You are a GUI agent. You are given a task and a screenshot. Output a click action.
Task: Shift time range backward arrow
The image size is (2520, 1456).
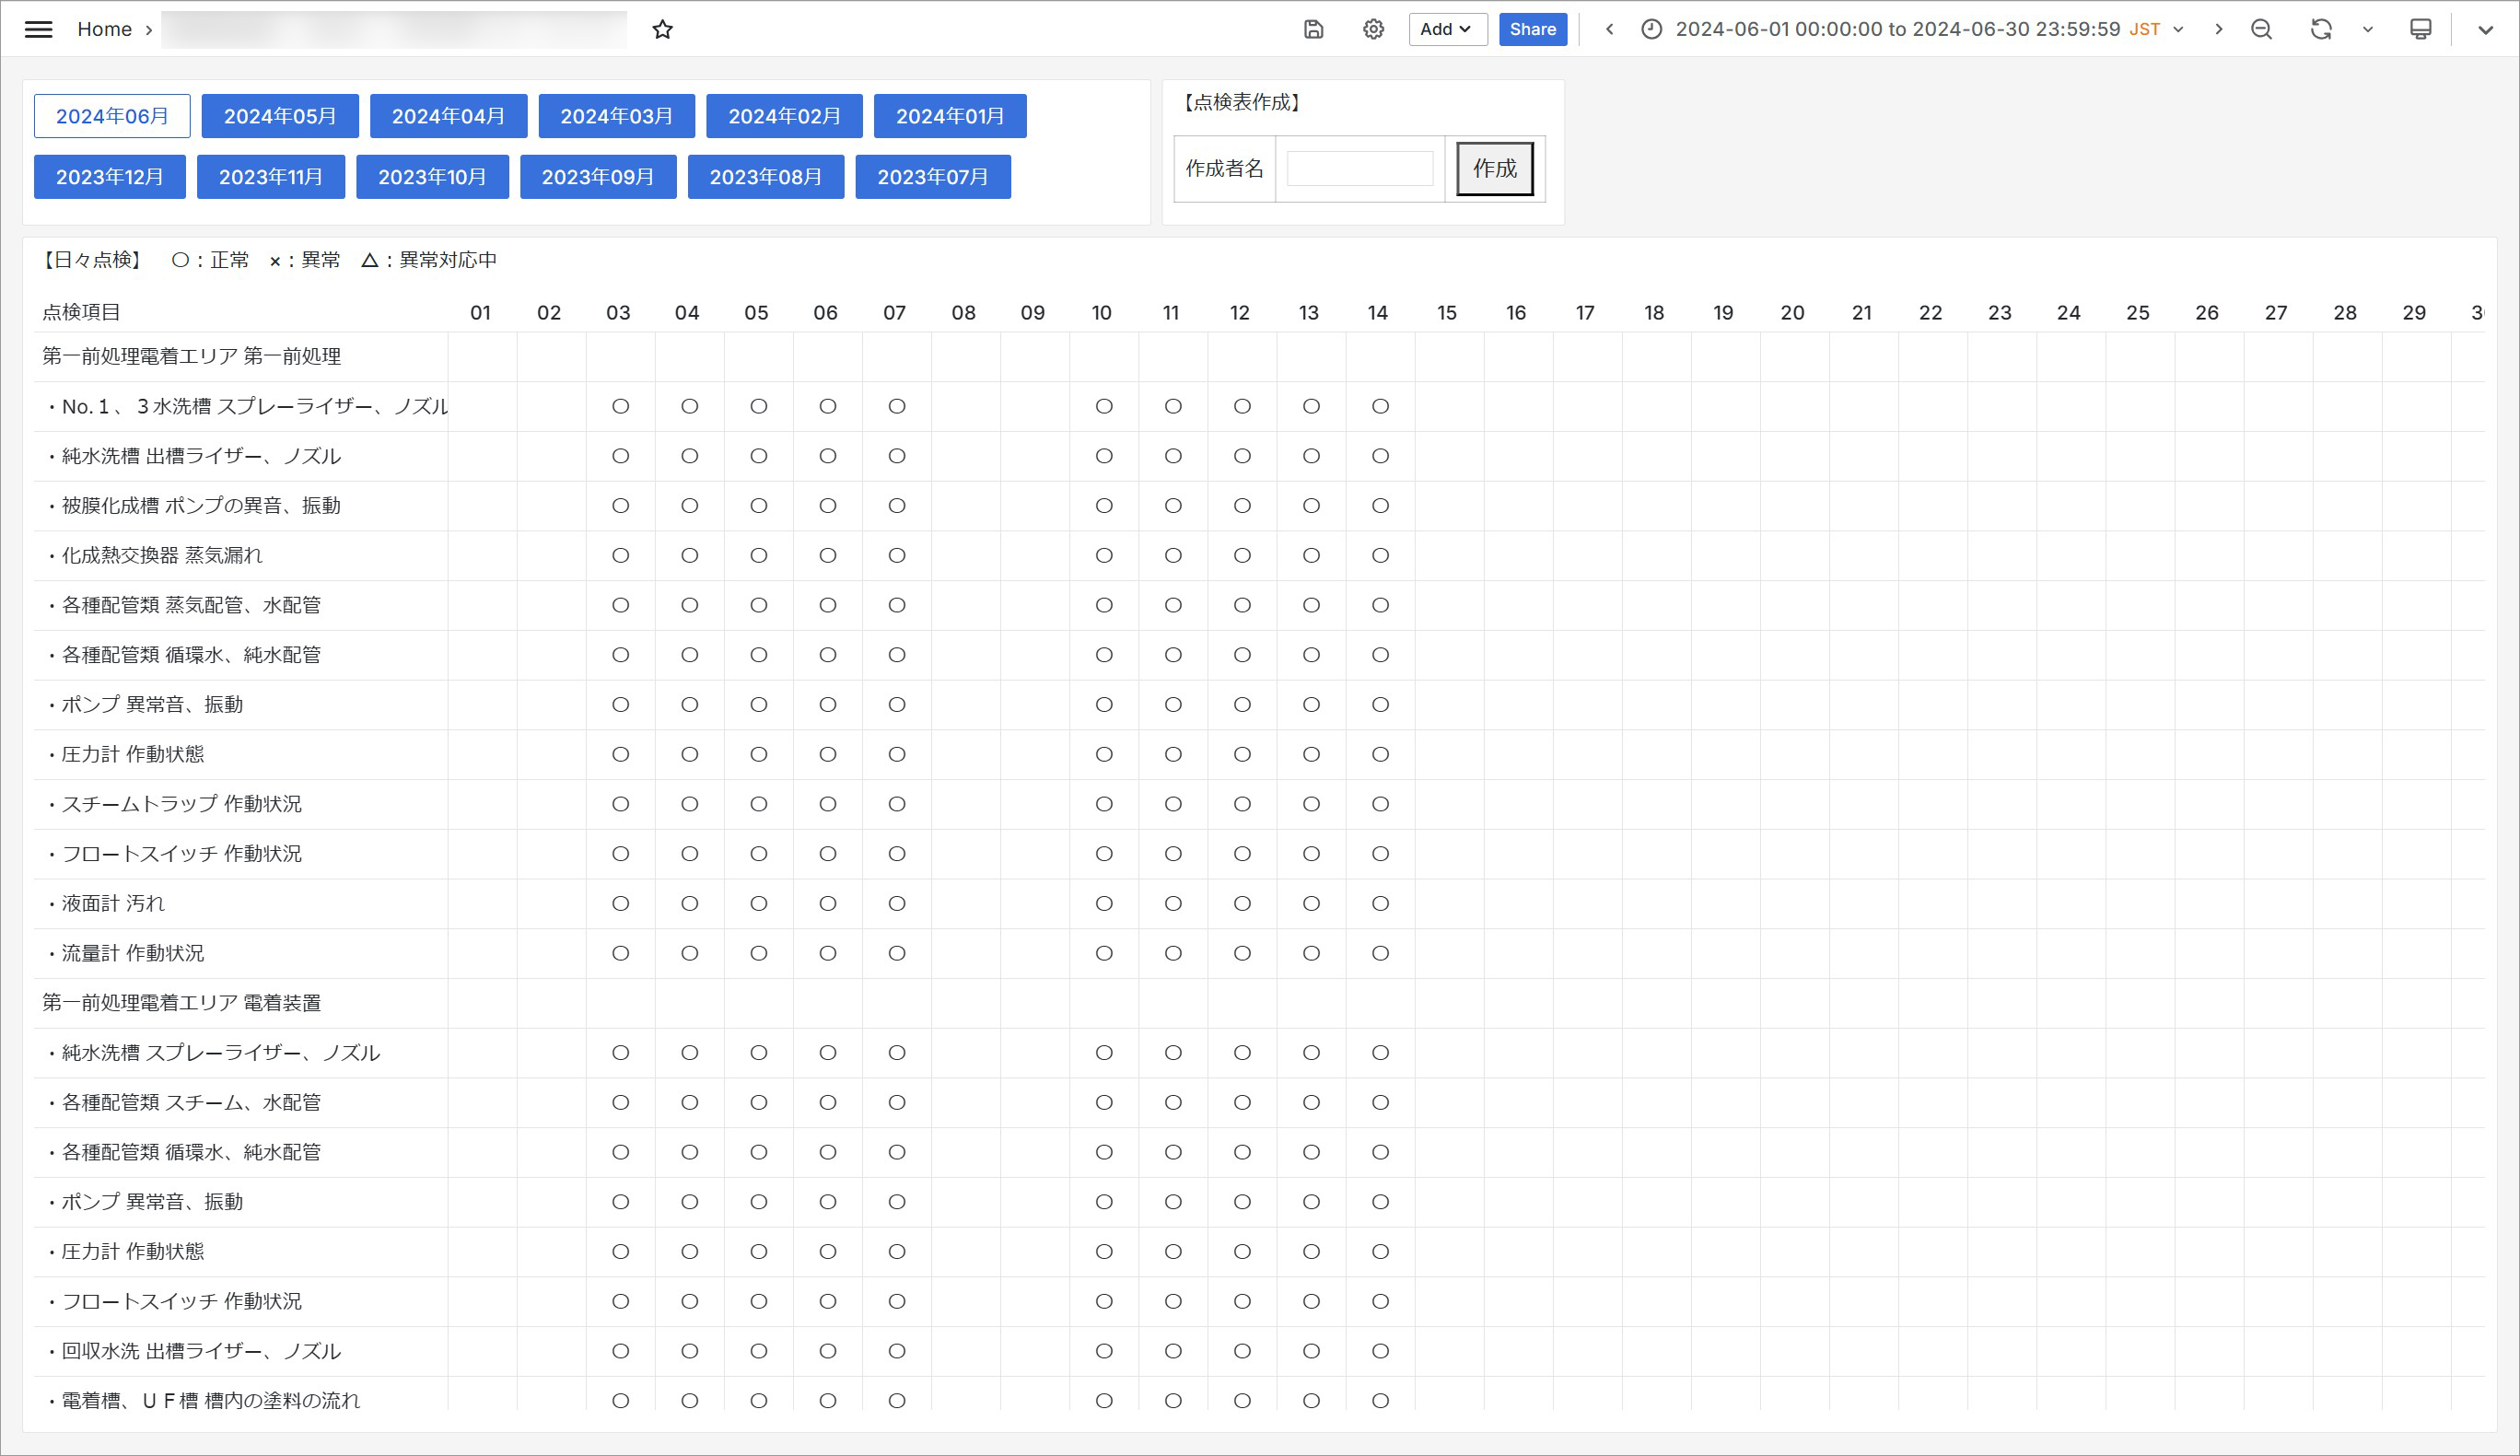click(x=1609, y=29)
